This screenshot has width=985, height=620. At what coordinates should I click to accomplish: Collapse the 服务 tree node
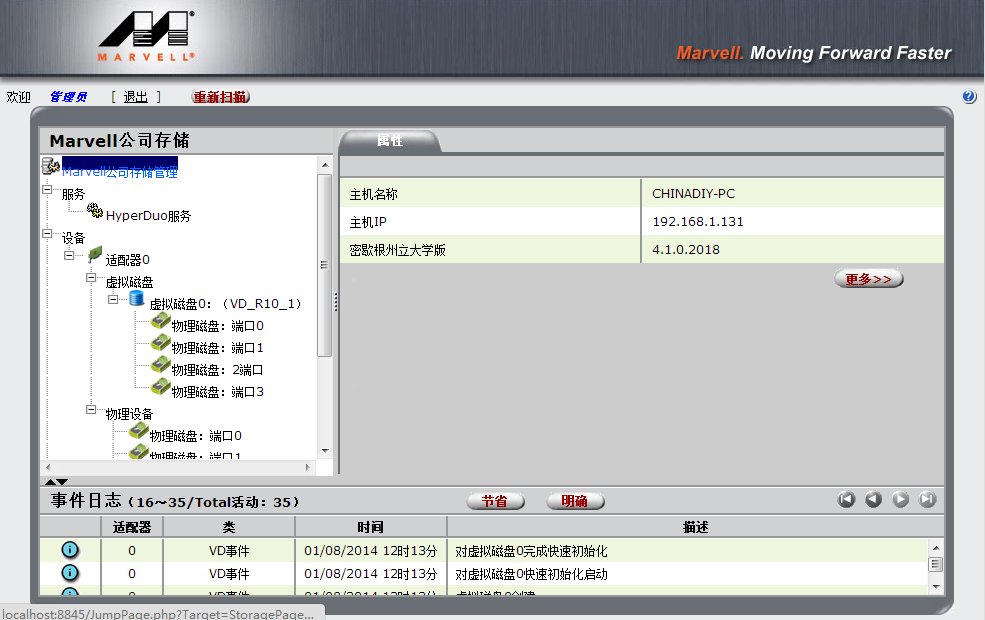[47, 189]
